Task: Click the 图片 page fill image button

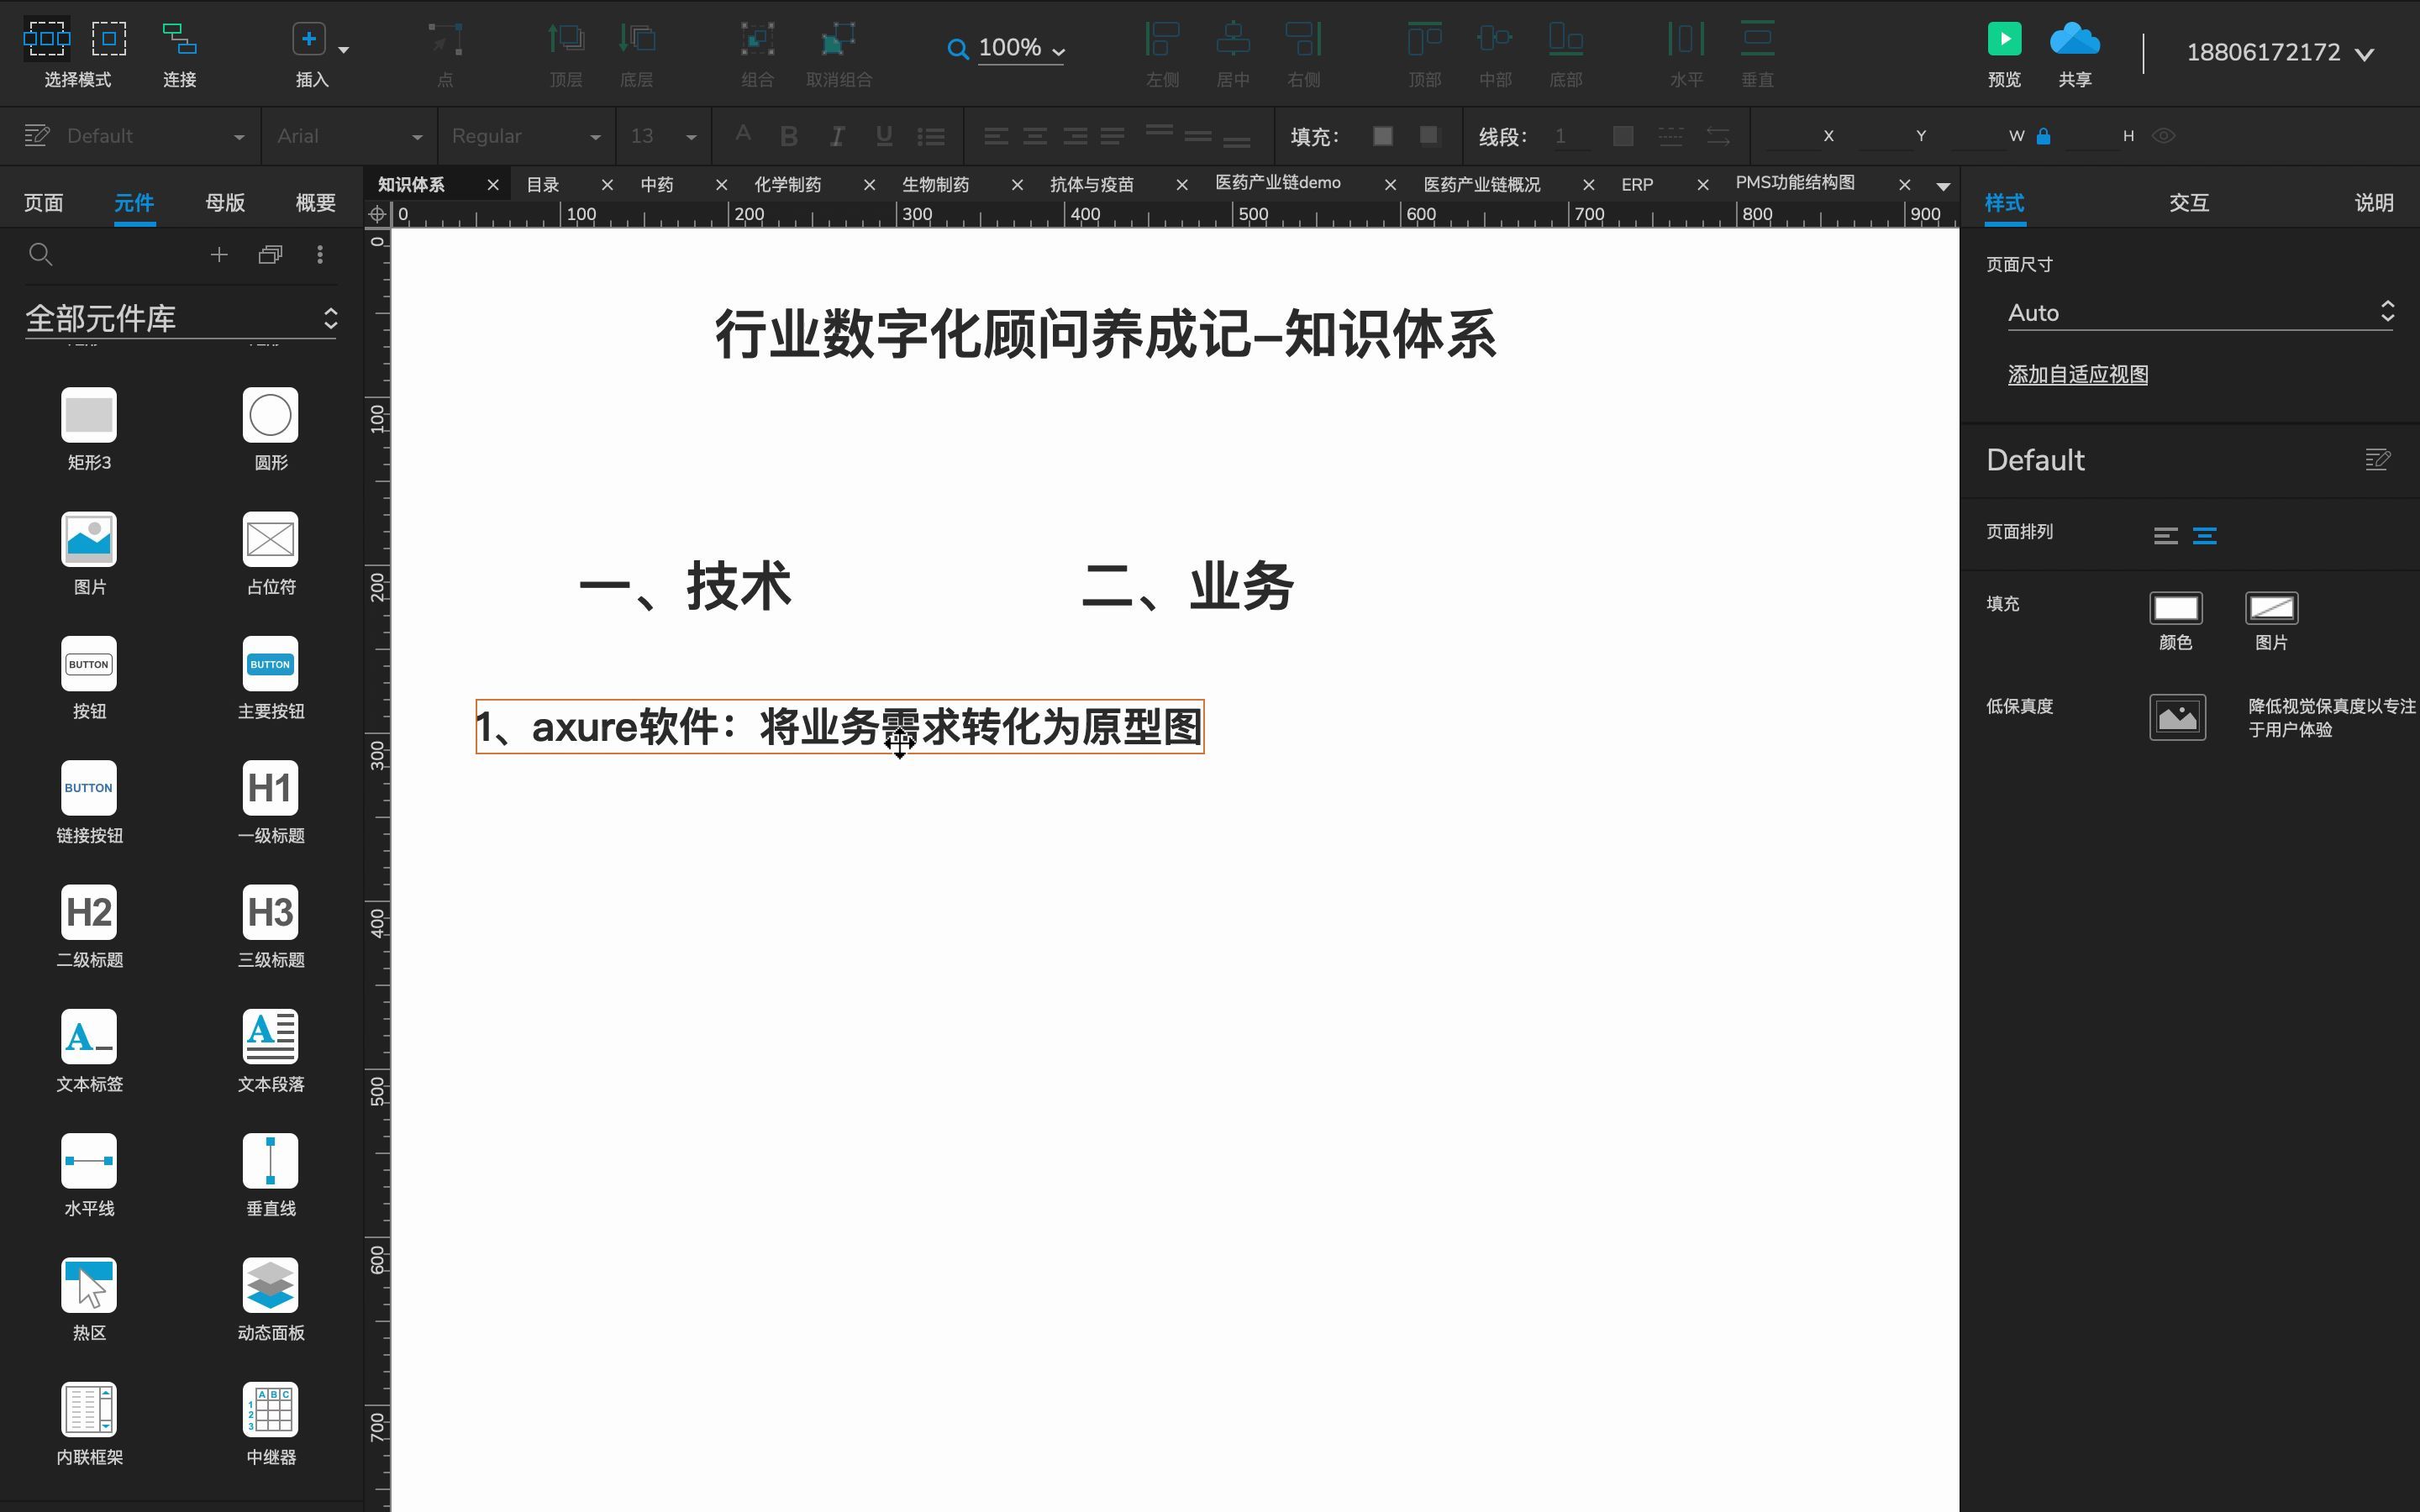Action: 2272,608
